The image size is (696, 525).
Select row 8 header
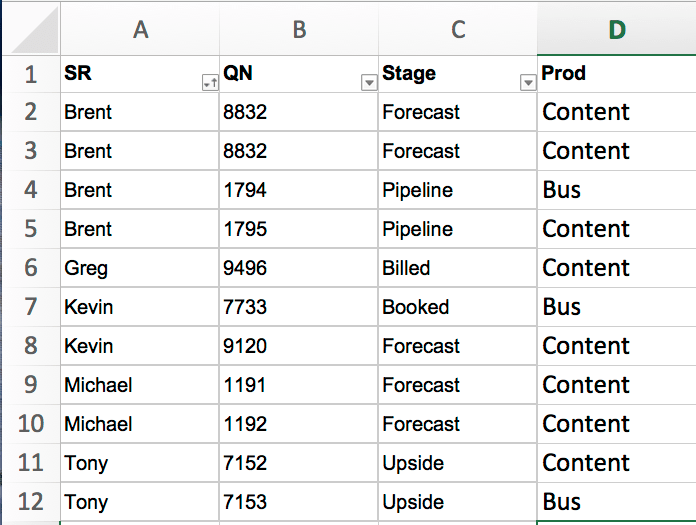pyautogui.click(x=31, y=346)
